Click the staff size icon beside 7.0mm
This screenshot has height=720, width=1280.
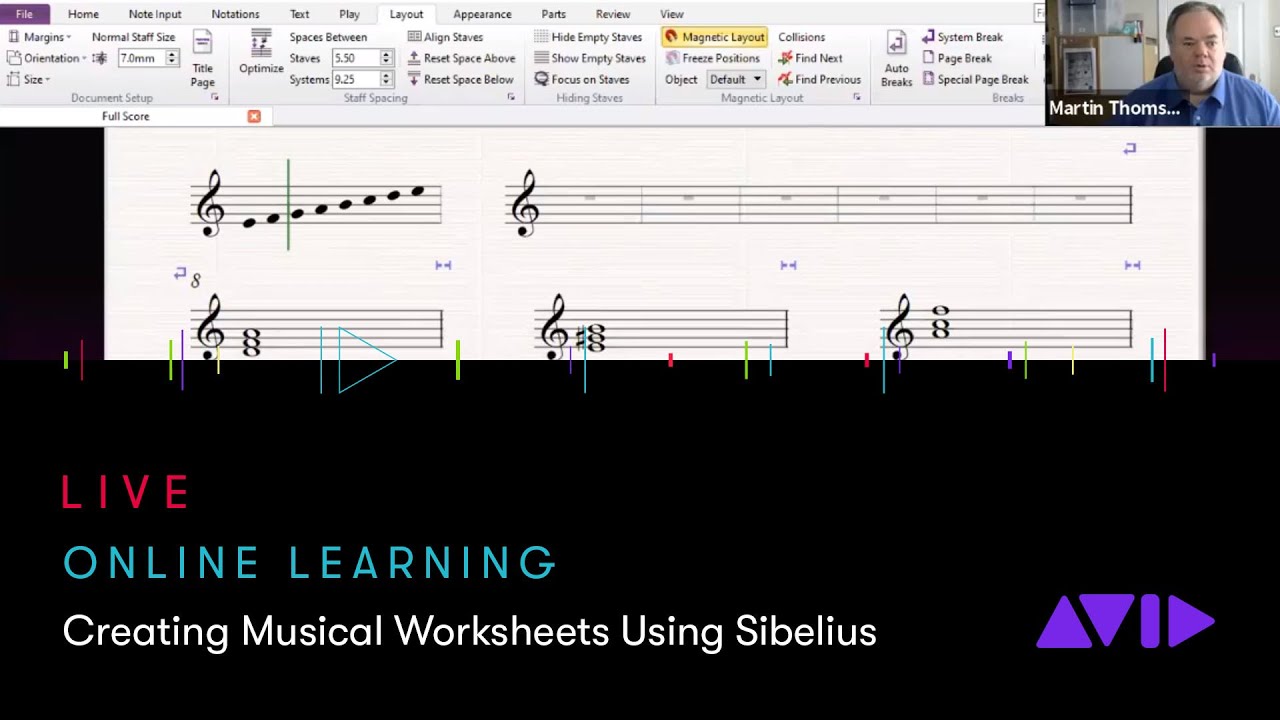tap(100, 58)
